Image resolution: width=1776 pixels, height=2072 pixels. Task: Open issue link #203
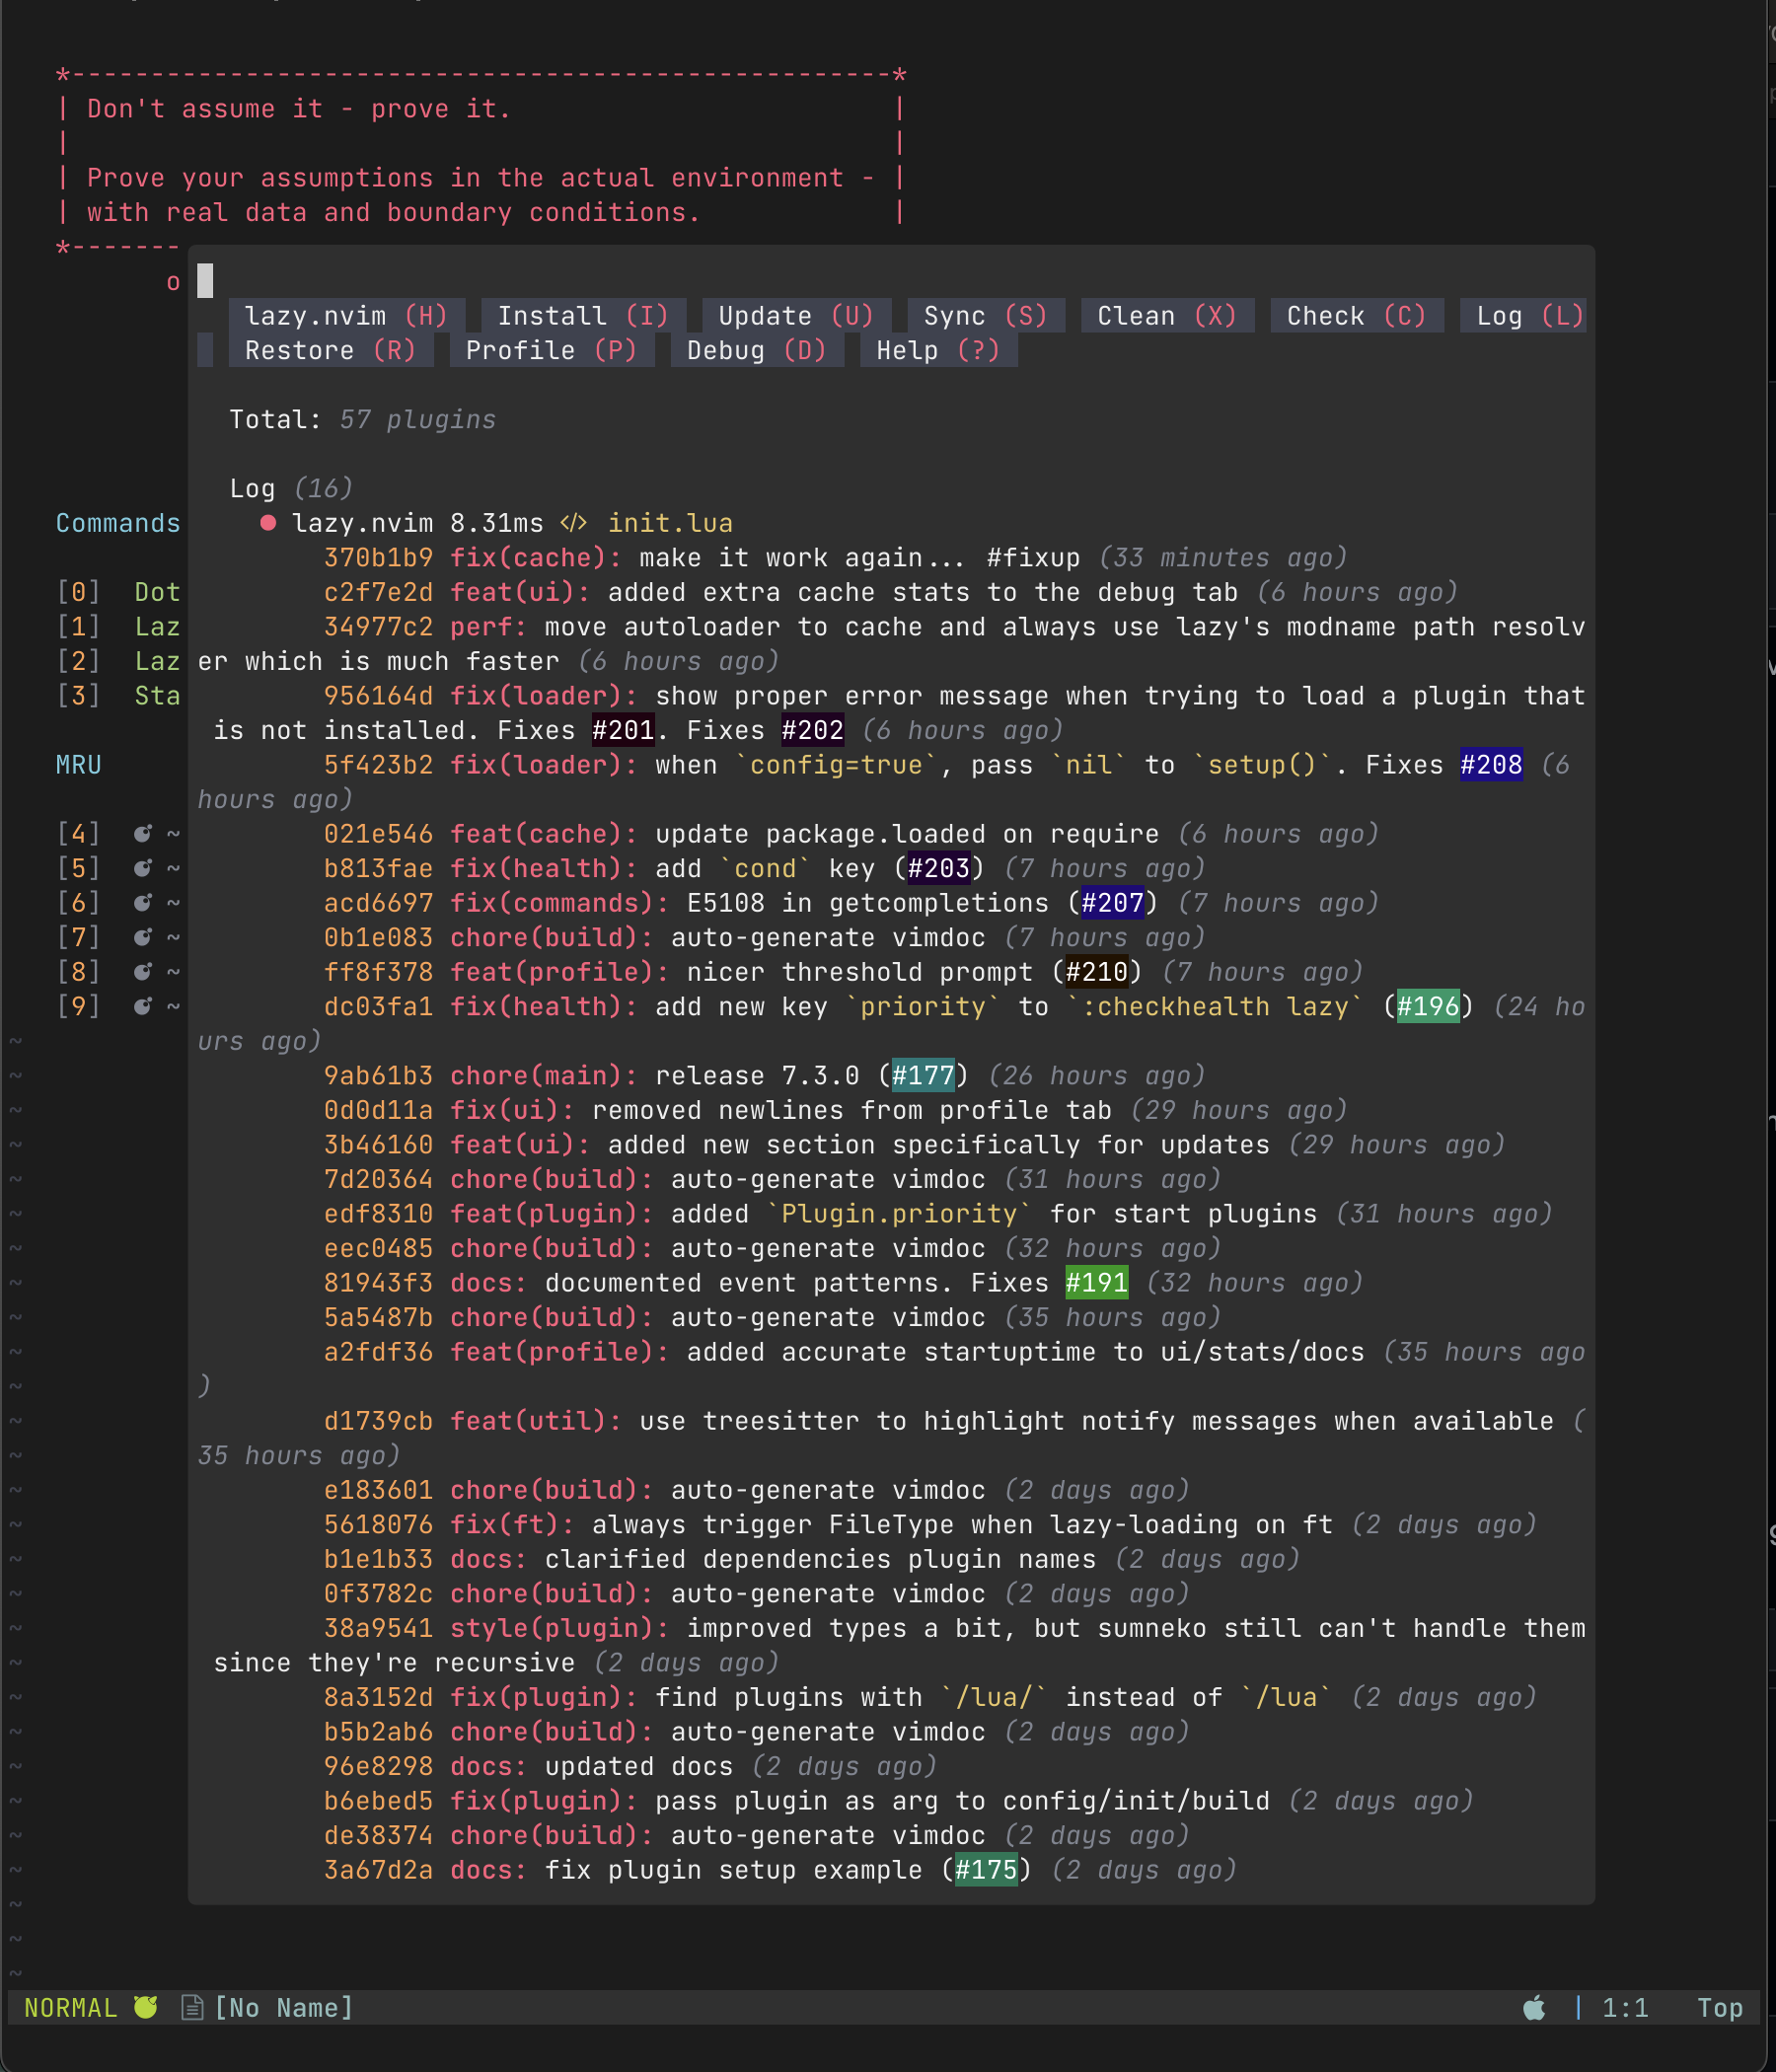pos(939,869)
